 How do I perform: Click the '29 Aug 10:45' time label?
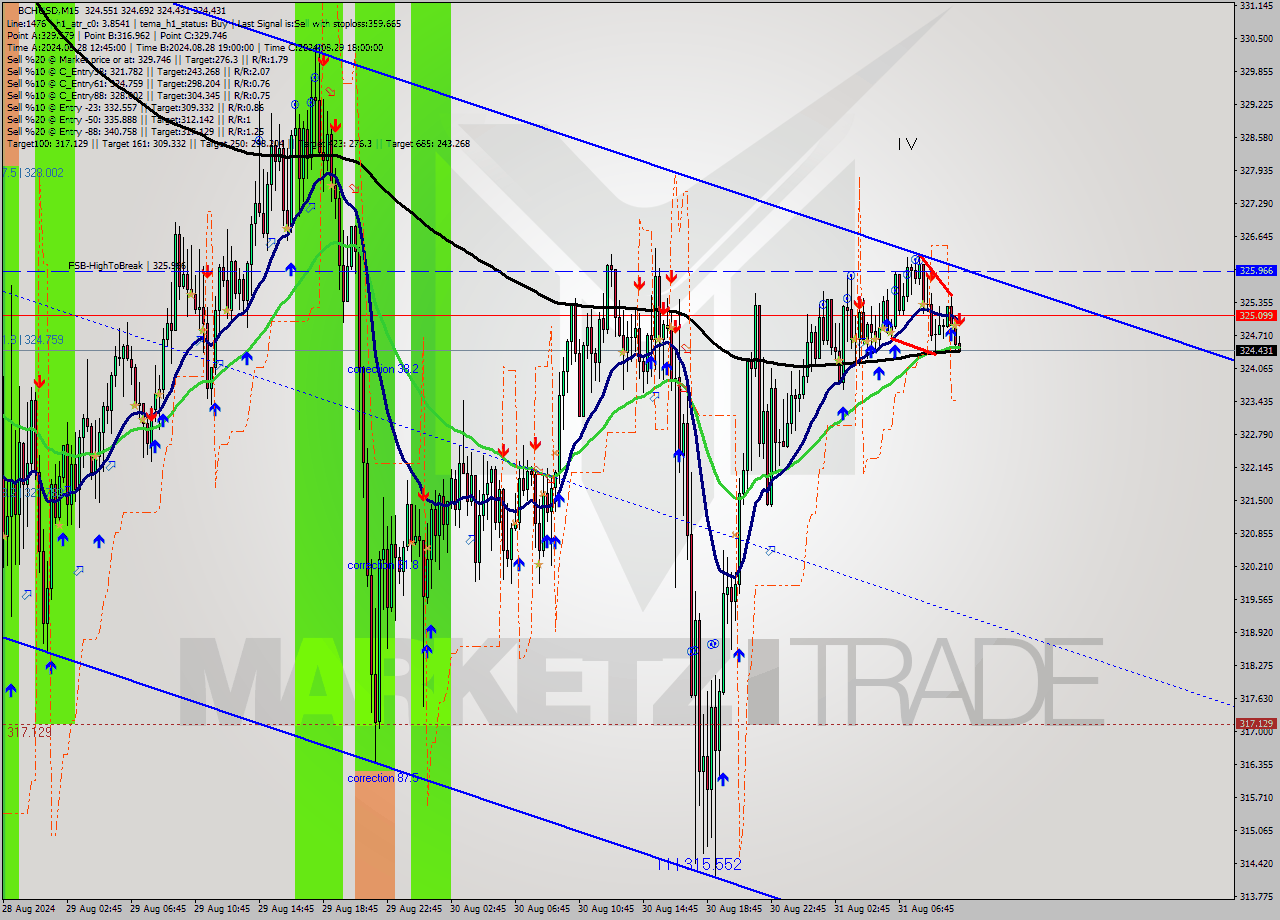(x=222, y=909)
